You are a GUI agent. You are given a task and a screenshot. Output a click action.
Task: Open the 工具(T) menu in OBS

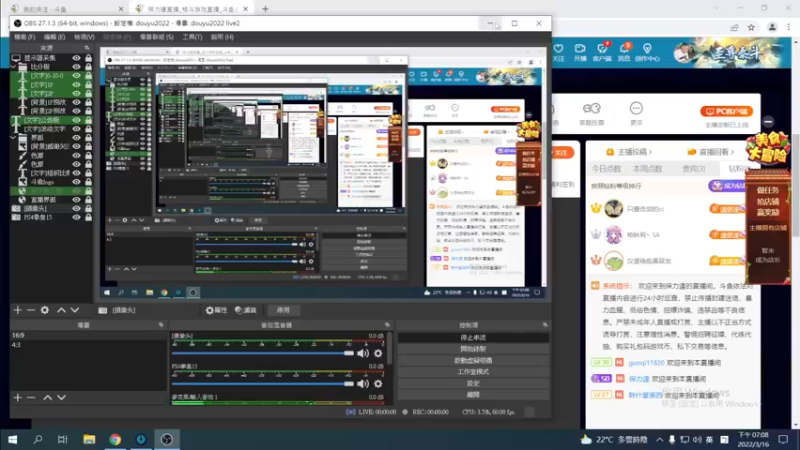pos(192,37)
